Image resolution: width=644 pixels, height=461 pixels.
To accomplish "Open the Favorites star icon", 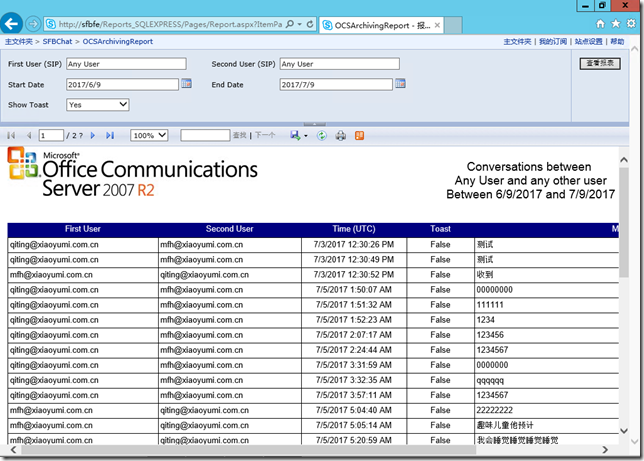I will [616, 24].
